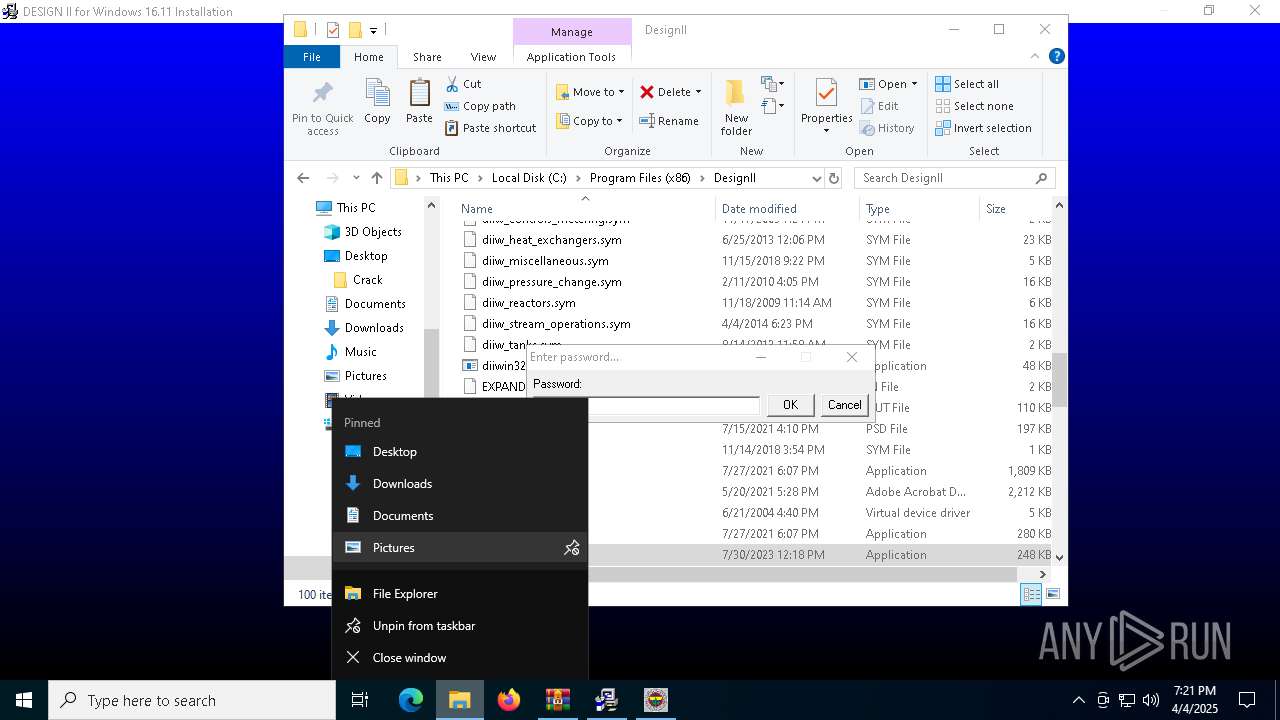Open Firefox from the taskbar
This screenshot has width=1280, height=720.
coord(509,700)
